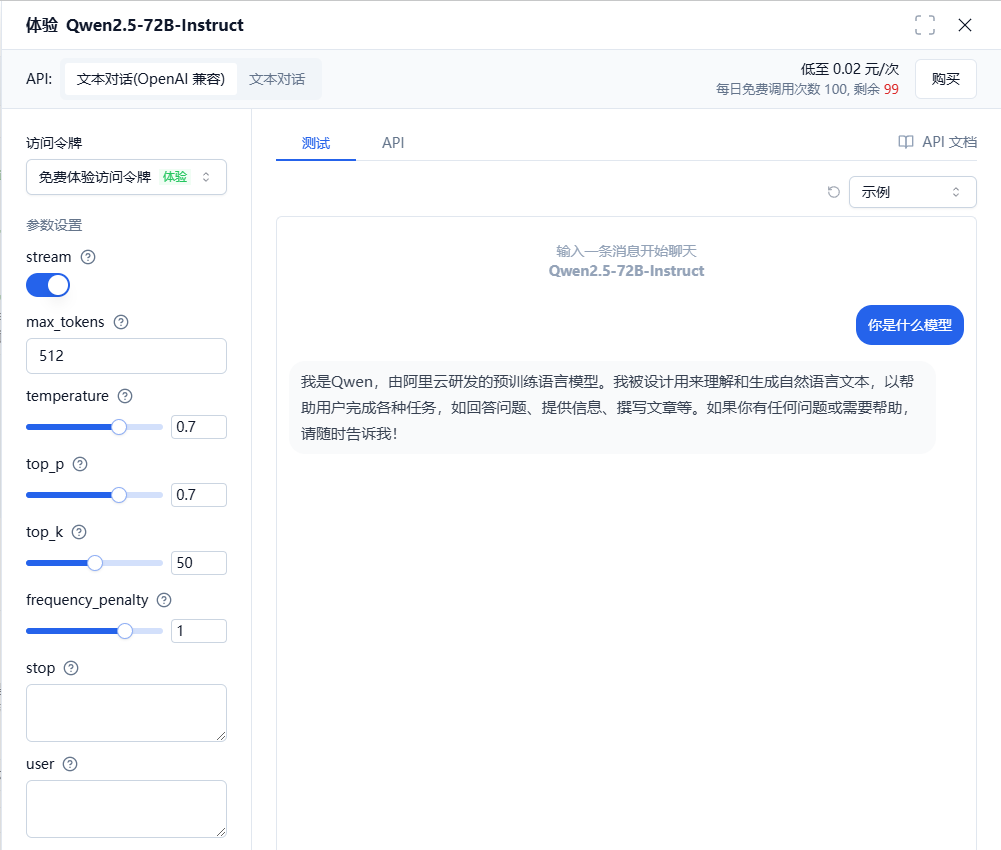
Task: Click help icon next to temperature
Action: (x=125, y=396)
